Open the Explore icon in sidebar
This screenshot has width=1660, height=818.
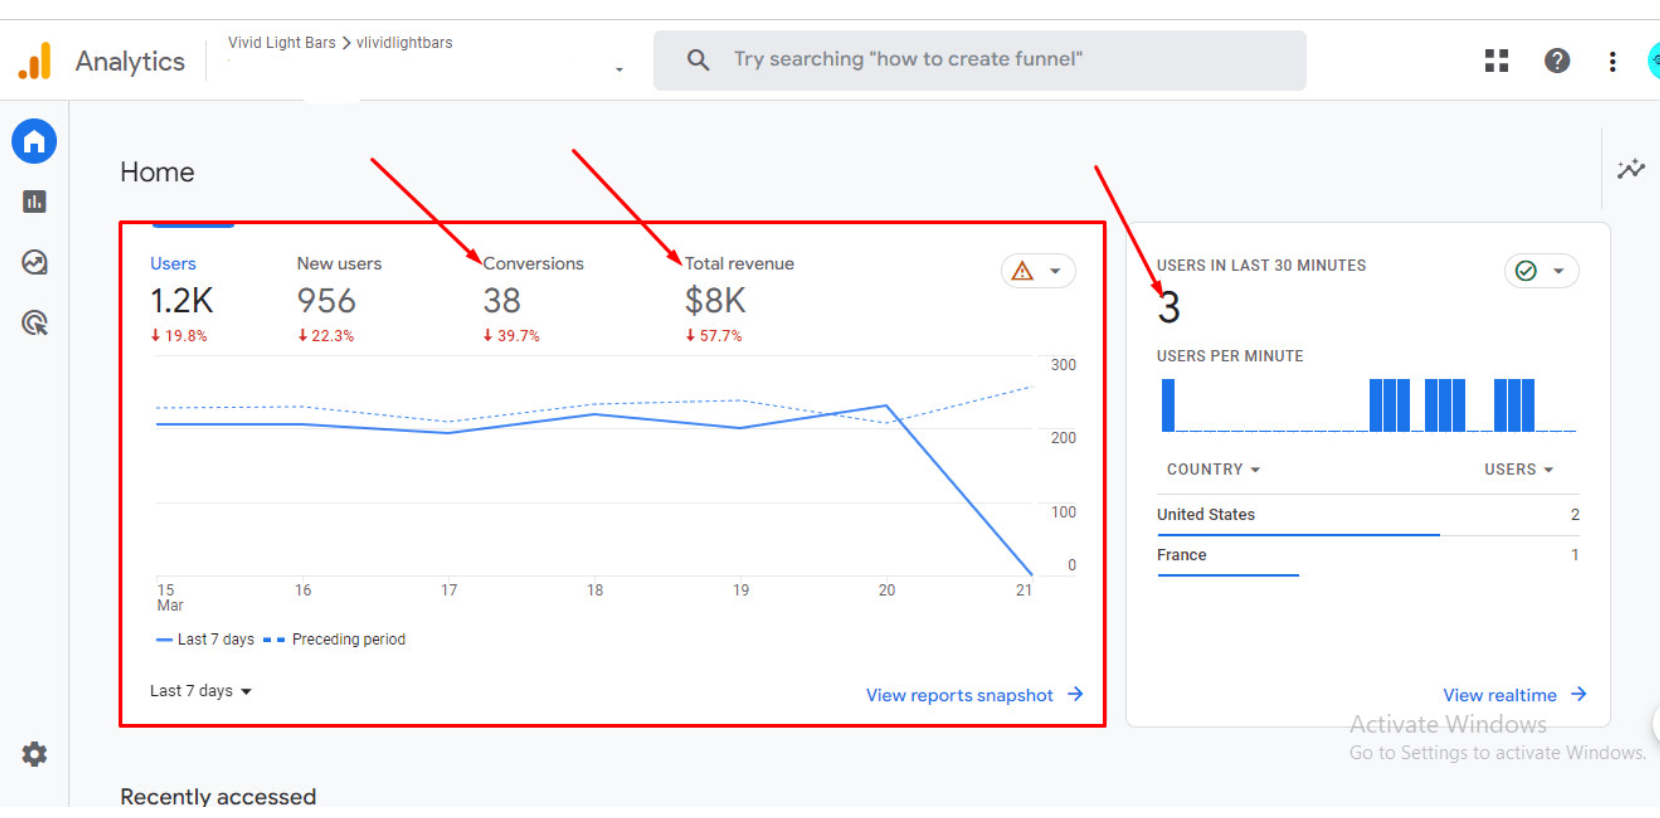34,263
